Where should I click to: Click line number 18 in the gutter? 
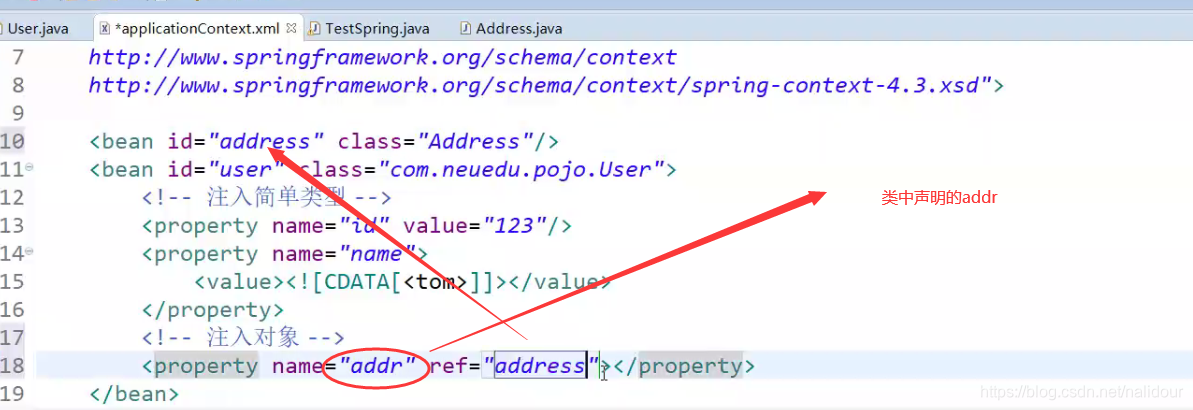coord(13,367)
